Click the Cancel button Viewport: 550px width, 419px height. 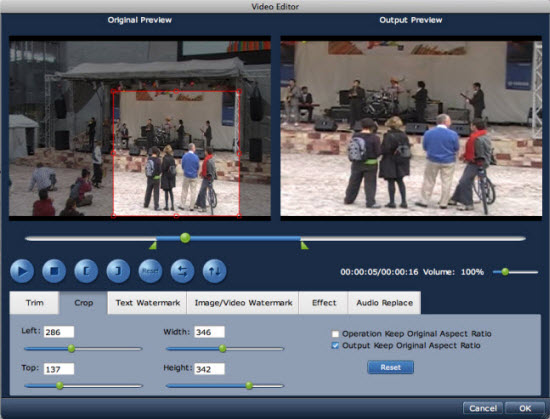point(483,408)
